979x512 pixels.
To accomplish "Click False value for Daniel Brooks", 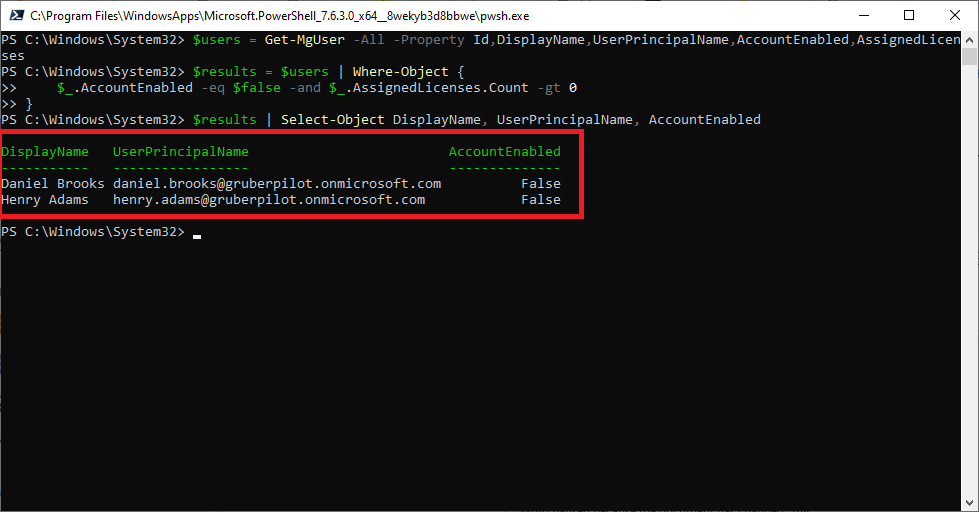I will click(x=541, y=184).
